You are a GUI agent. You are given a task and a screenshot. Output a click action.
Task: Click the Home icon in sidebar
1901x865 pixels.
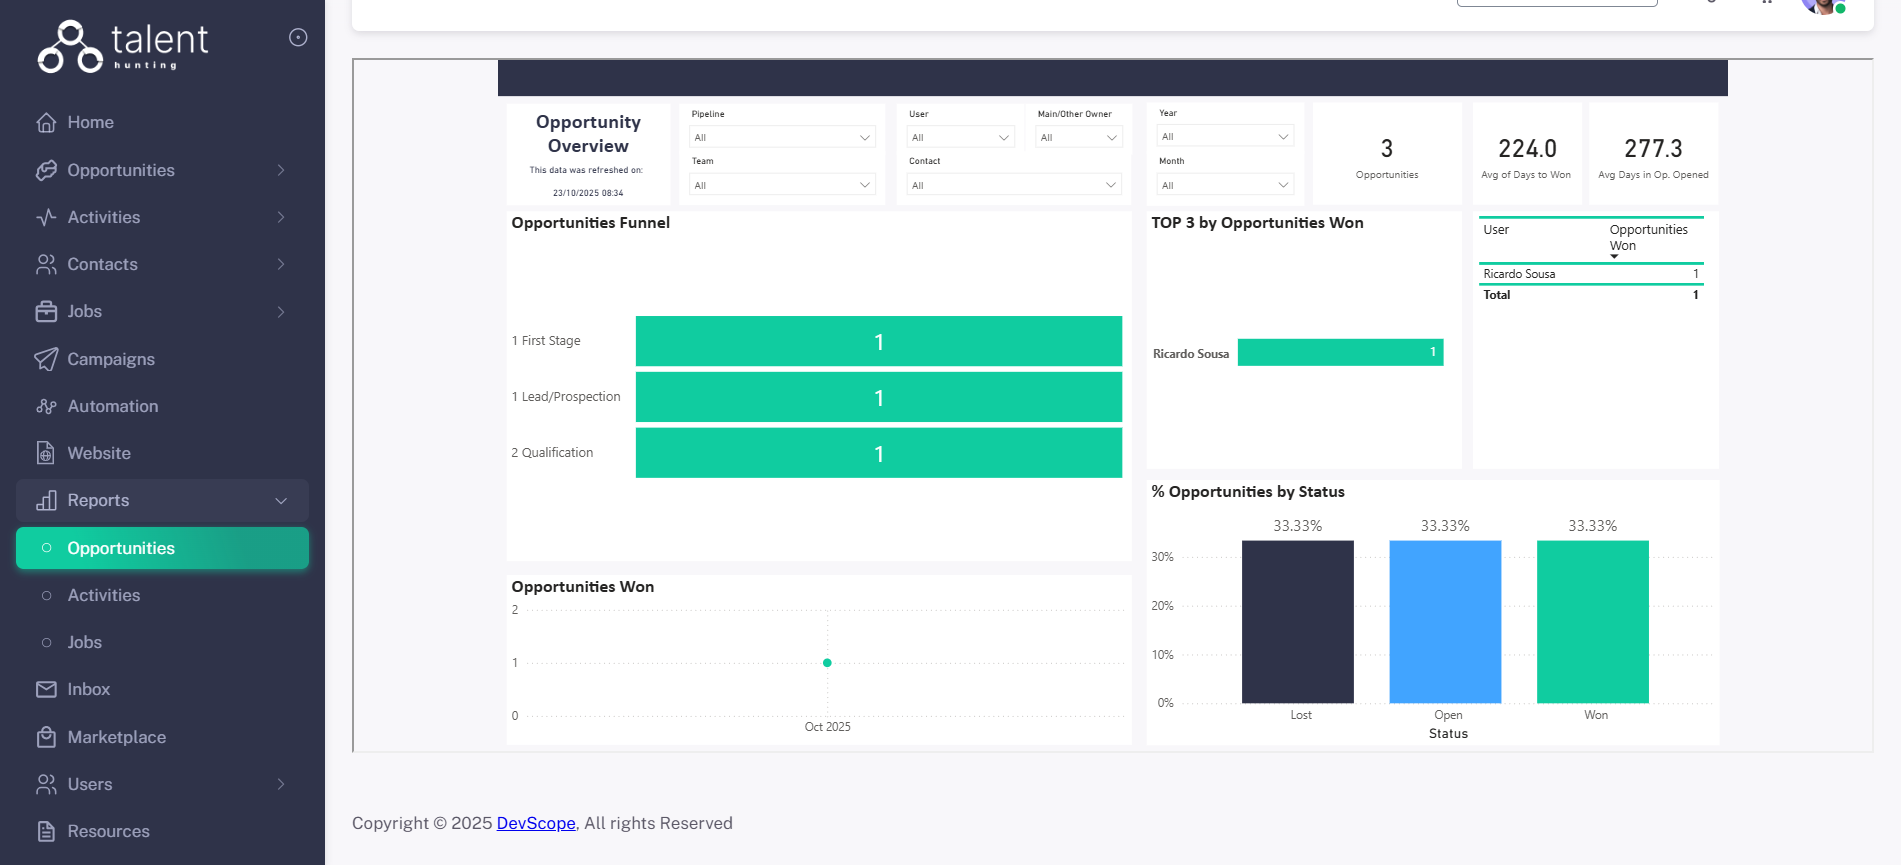pos(46,122)
